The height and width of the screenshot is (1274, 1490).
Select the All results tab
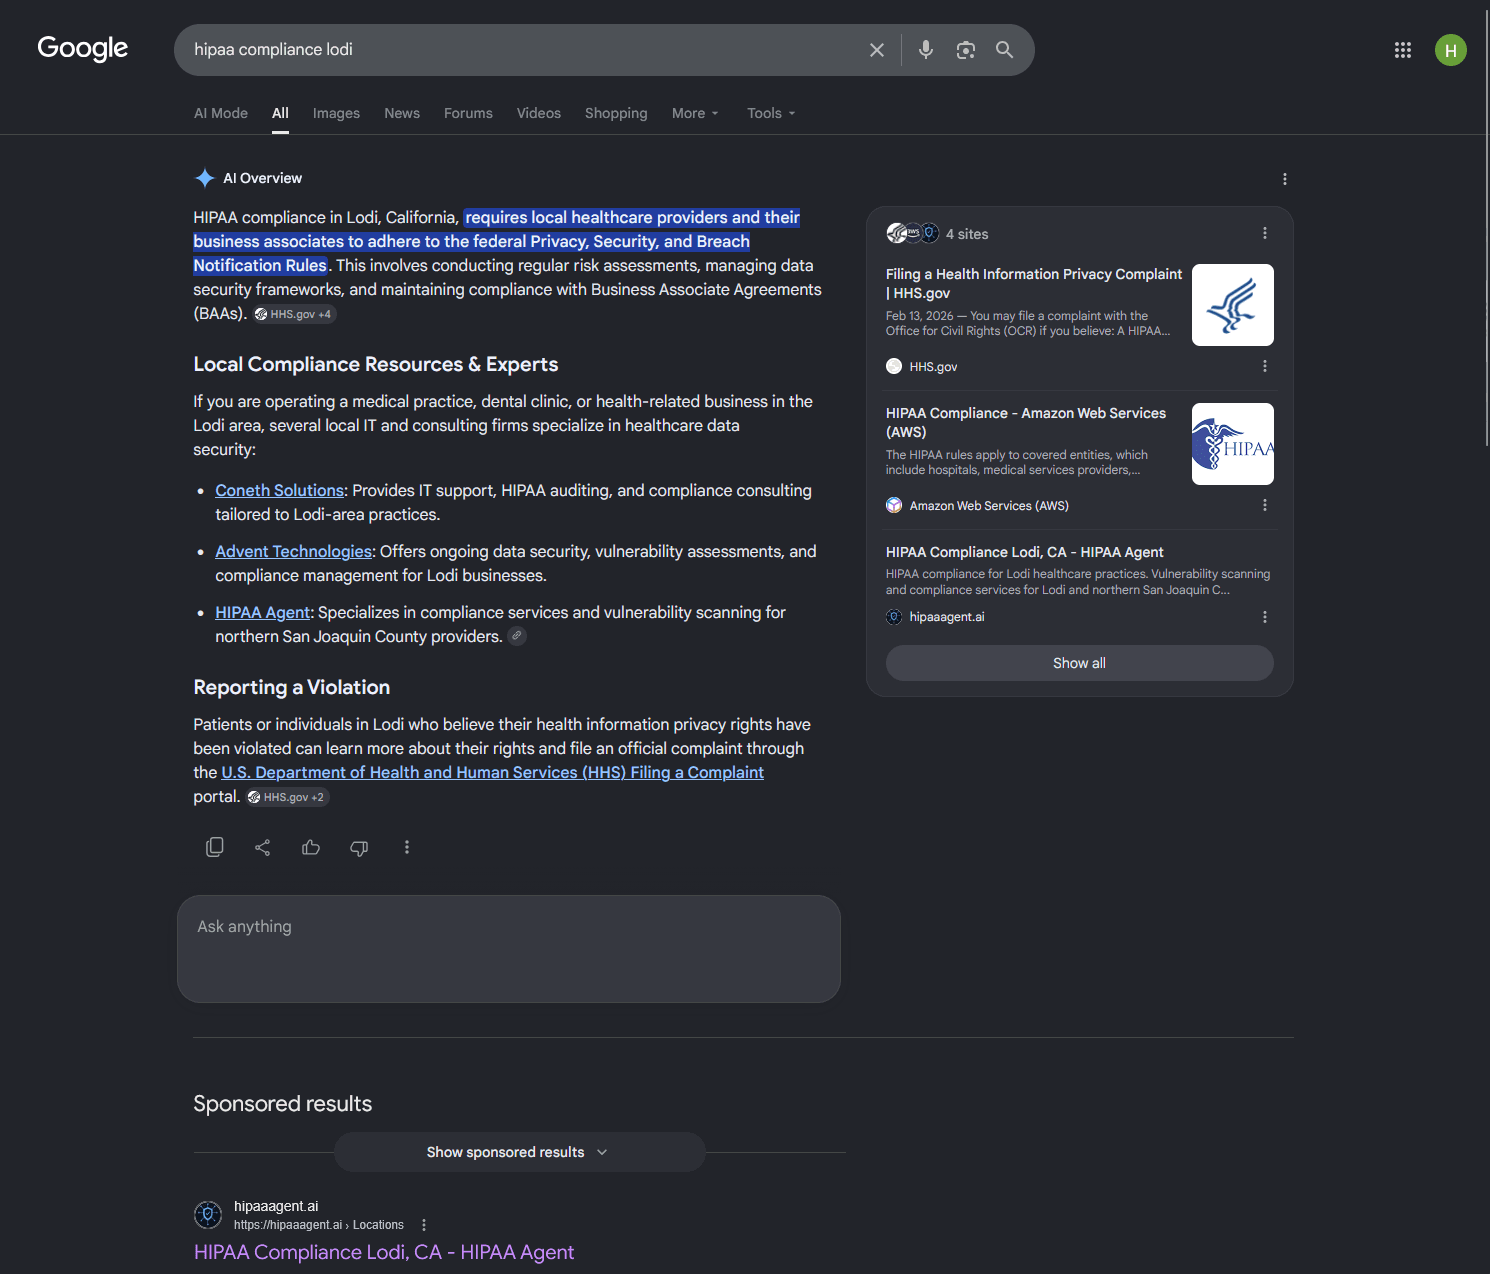(280, 113)
